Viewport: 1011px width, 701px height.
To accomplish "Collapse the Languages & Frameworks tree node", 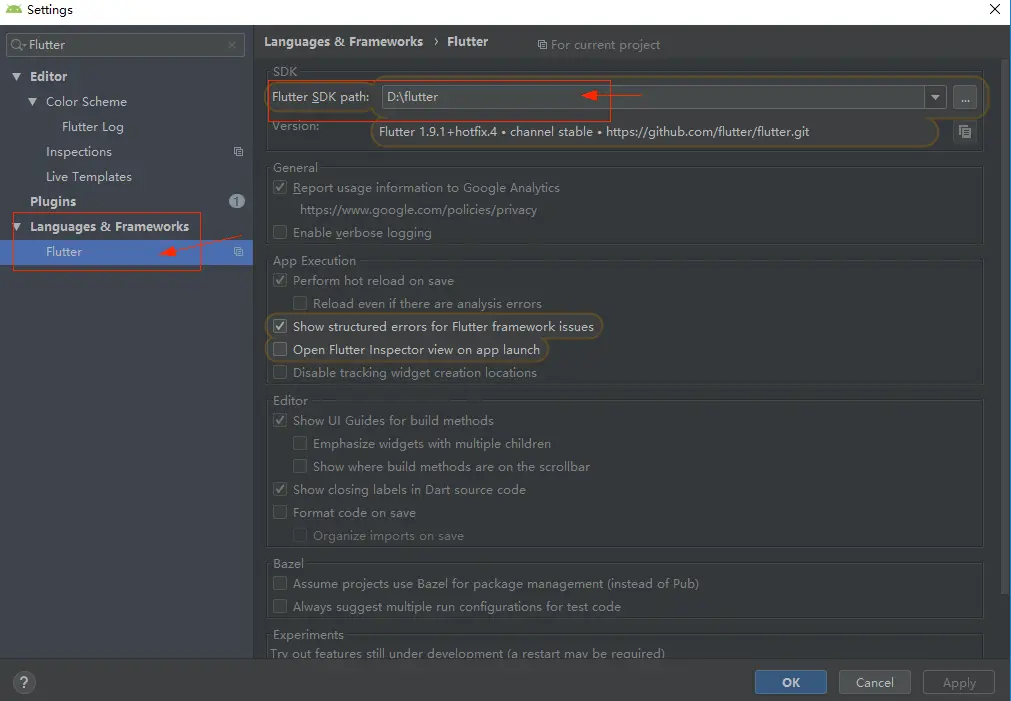I will coord(17,226).
